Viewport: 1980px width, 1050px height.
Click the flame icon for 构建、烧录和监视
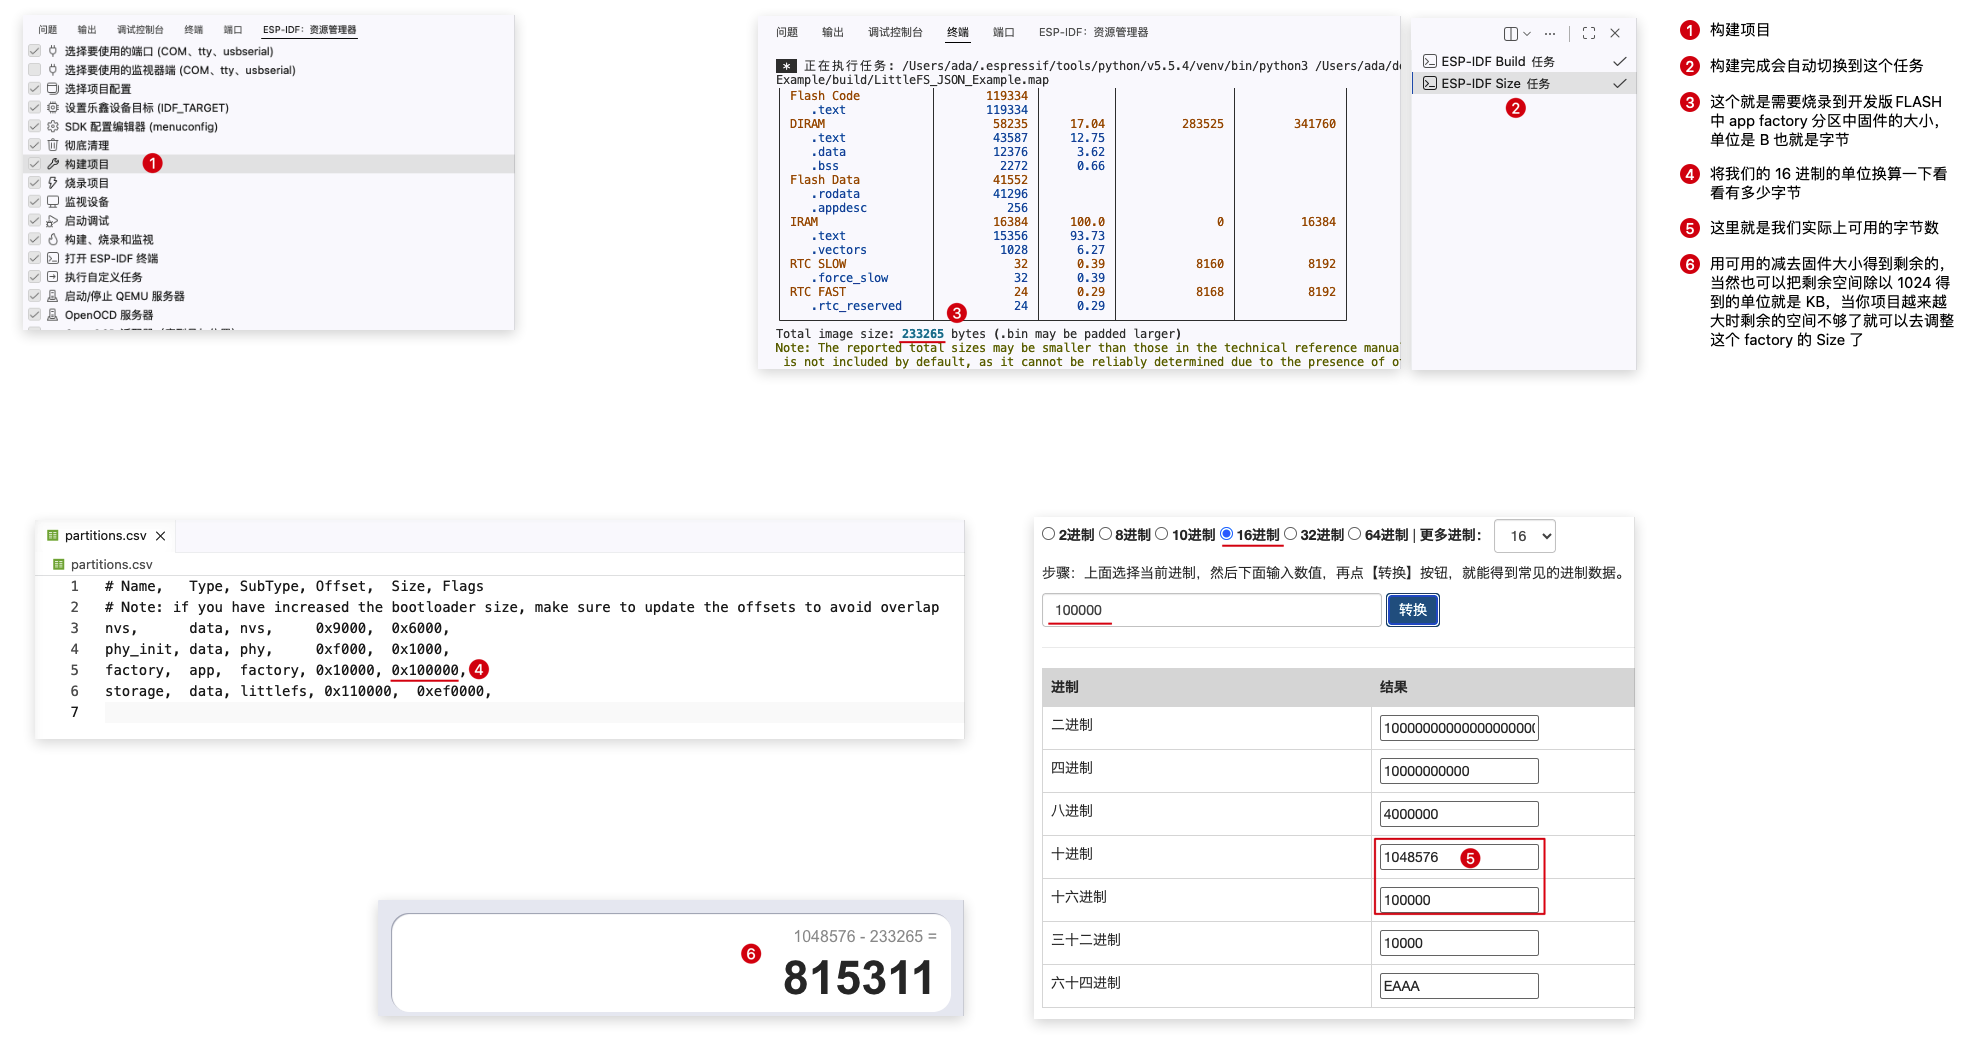pyautogui.click(x=53, y=240)
